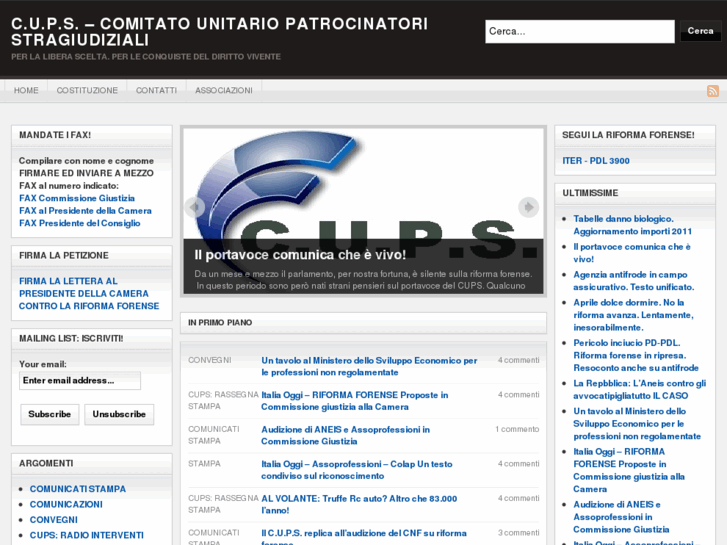Viewport: 727px width, 545px height.
Task: Open 4 commenti for Un tavolo article
Action: pos(518,360)
